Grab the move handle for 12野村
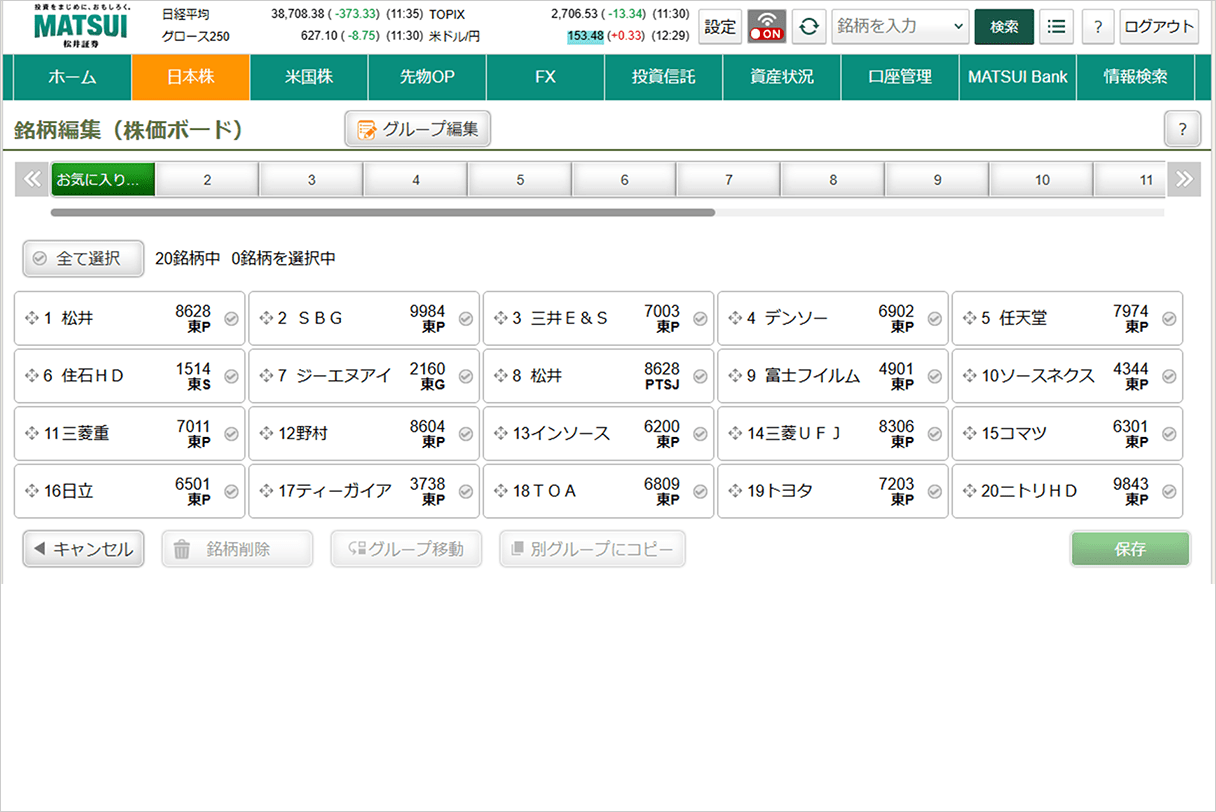The width and height of the screenshot is (1216, 812). (266, 434)
